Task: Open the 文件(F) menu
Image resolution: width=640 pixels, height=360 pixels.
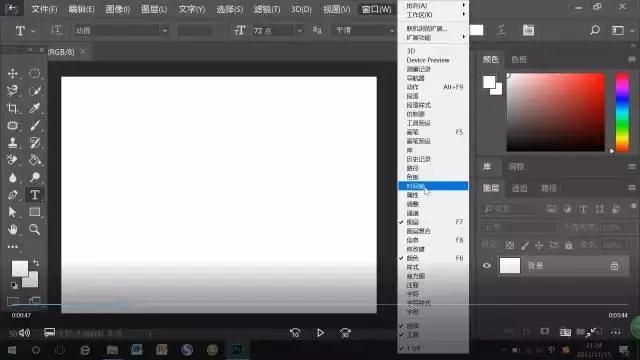Action: click(44, 9)
